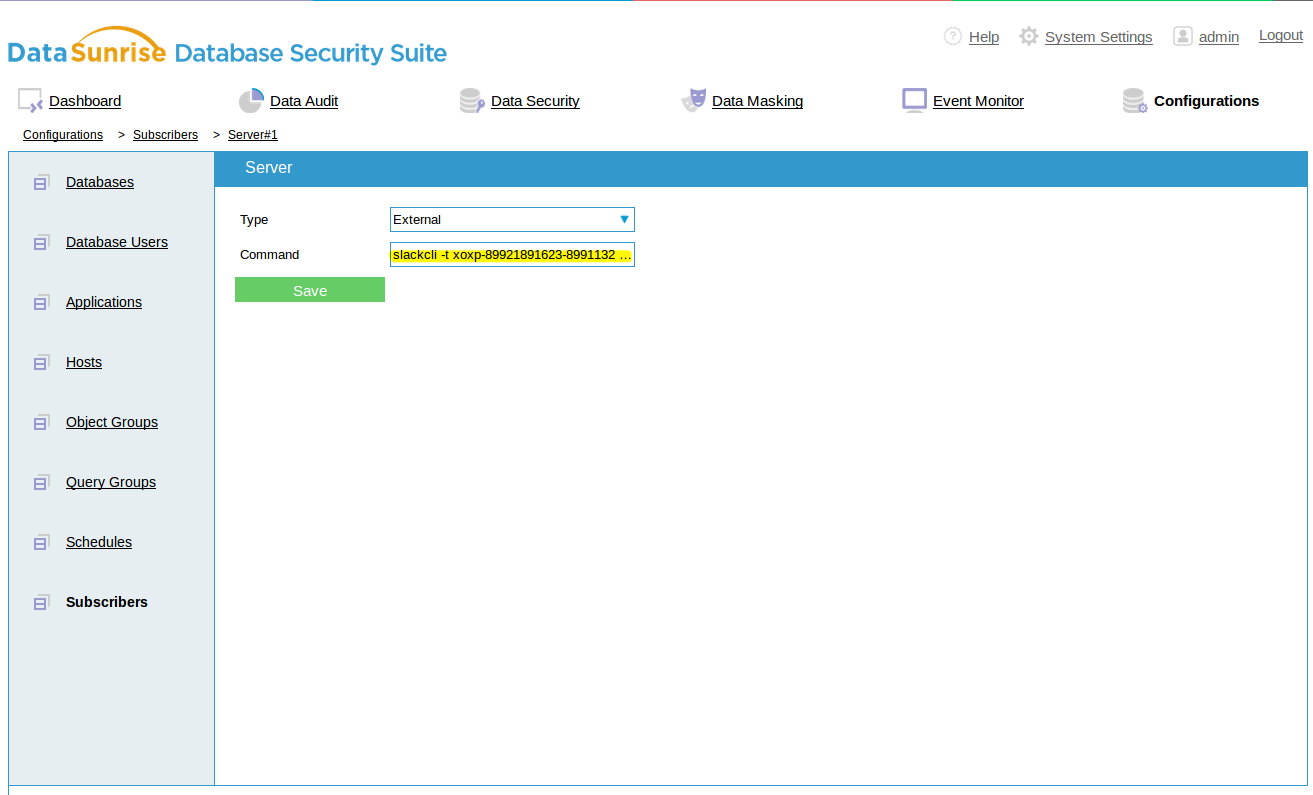Open Databases in the sidebar
This screenshot has height=795, width=1313.
click(x=100, y=182)
